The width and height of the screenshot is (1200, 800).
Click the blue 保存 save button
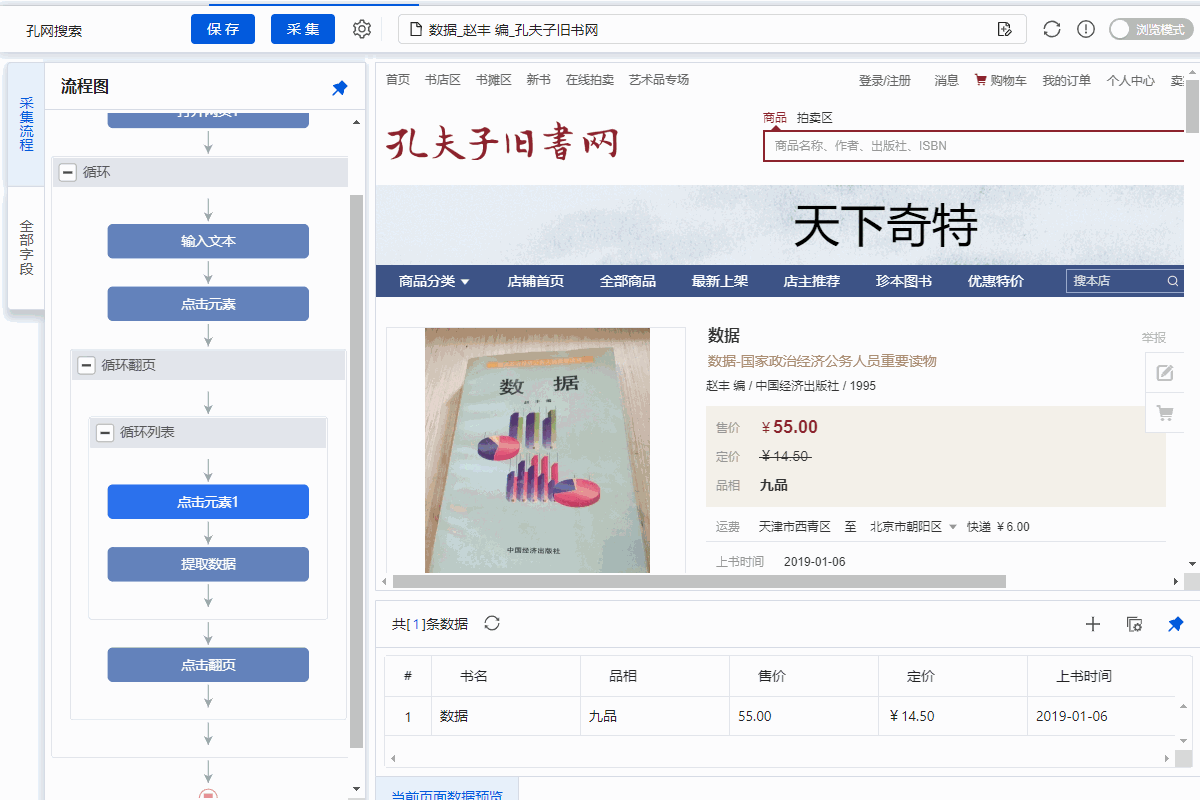[x=223, y=29]
